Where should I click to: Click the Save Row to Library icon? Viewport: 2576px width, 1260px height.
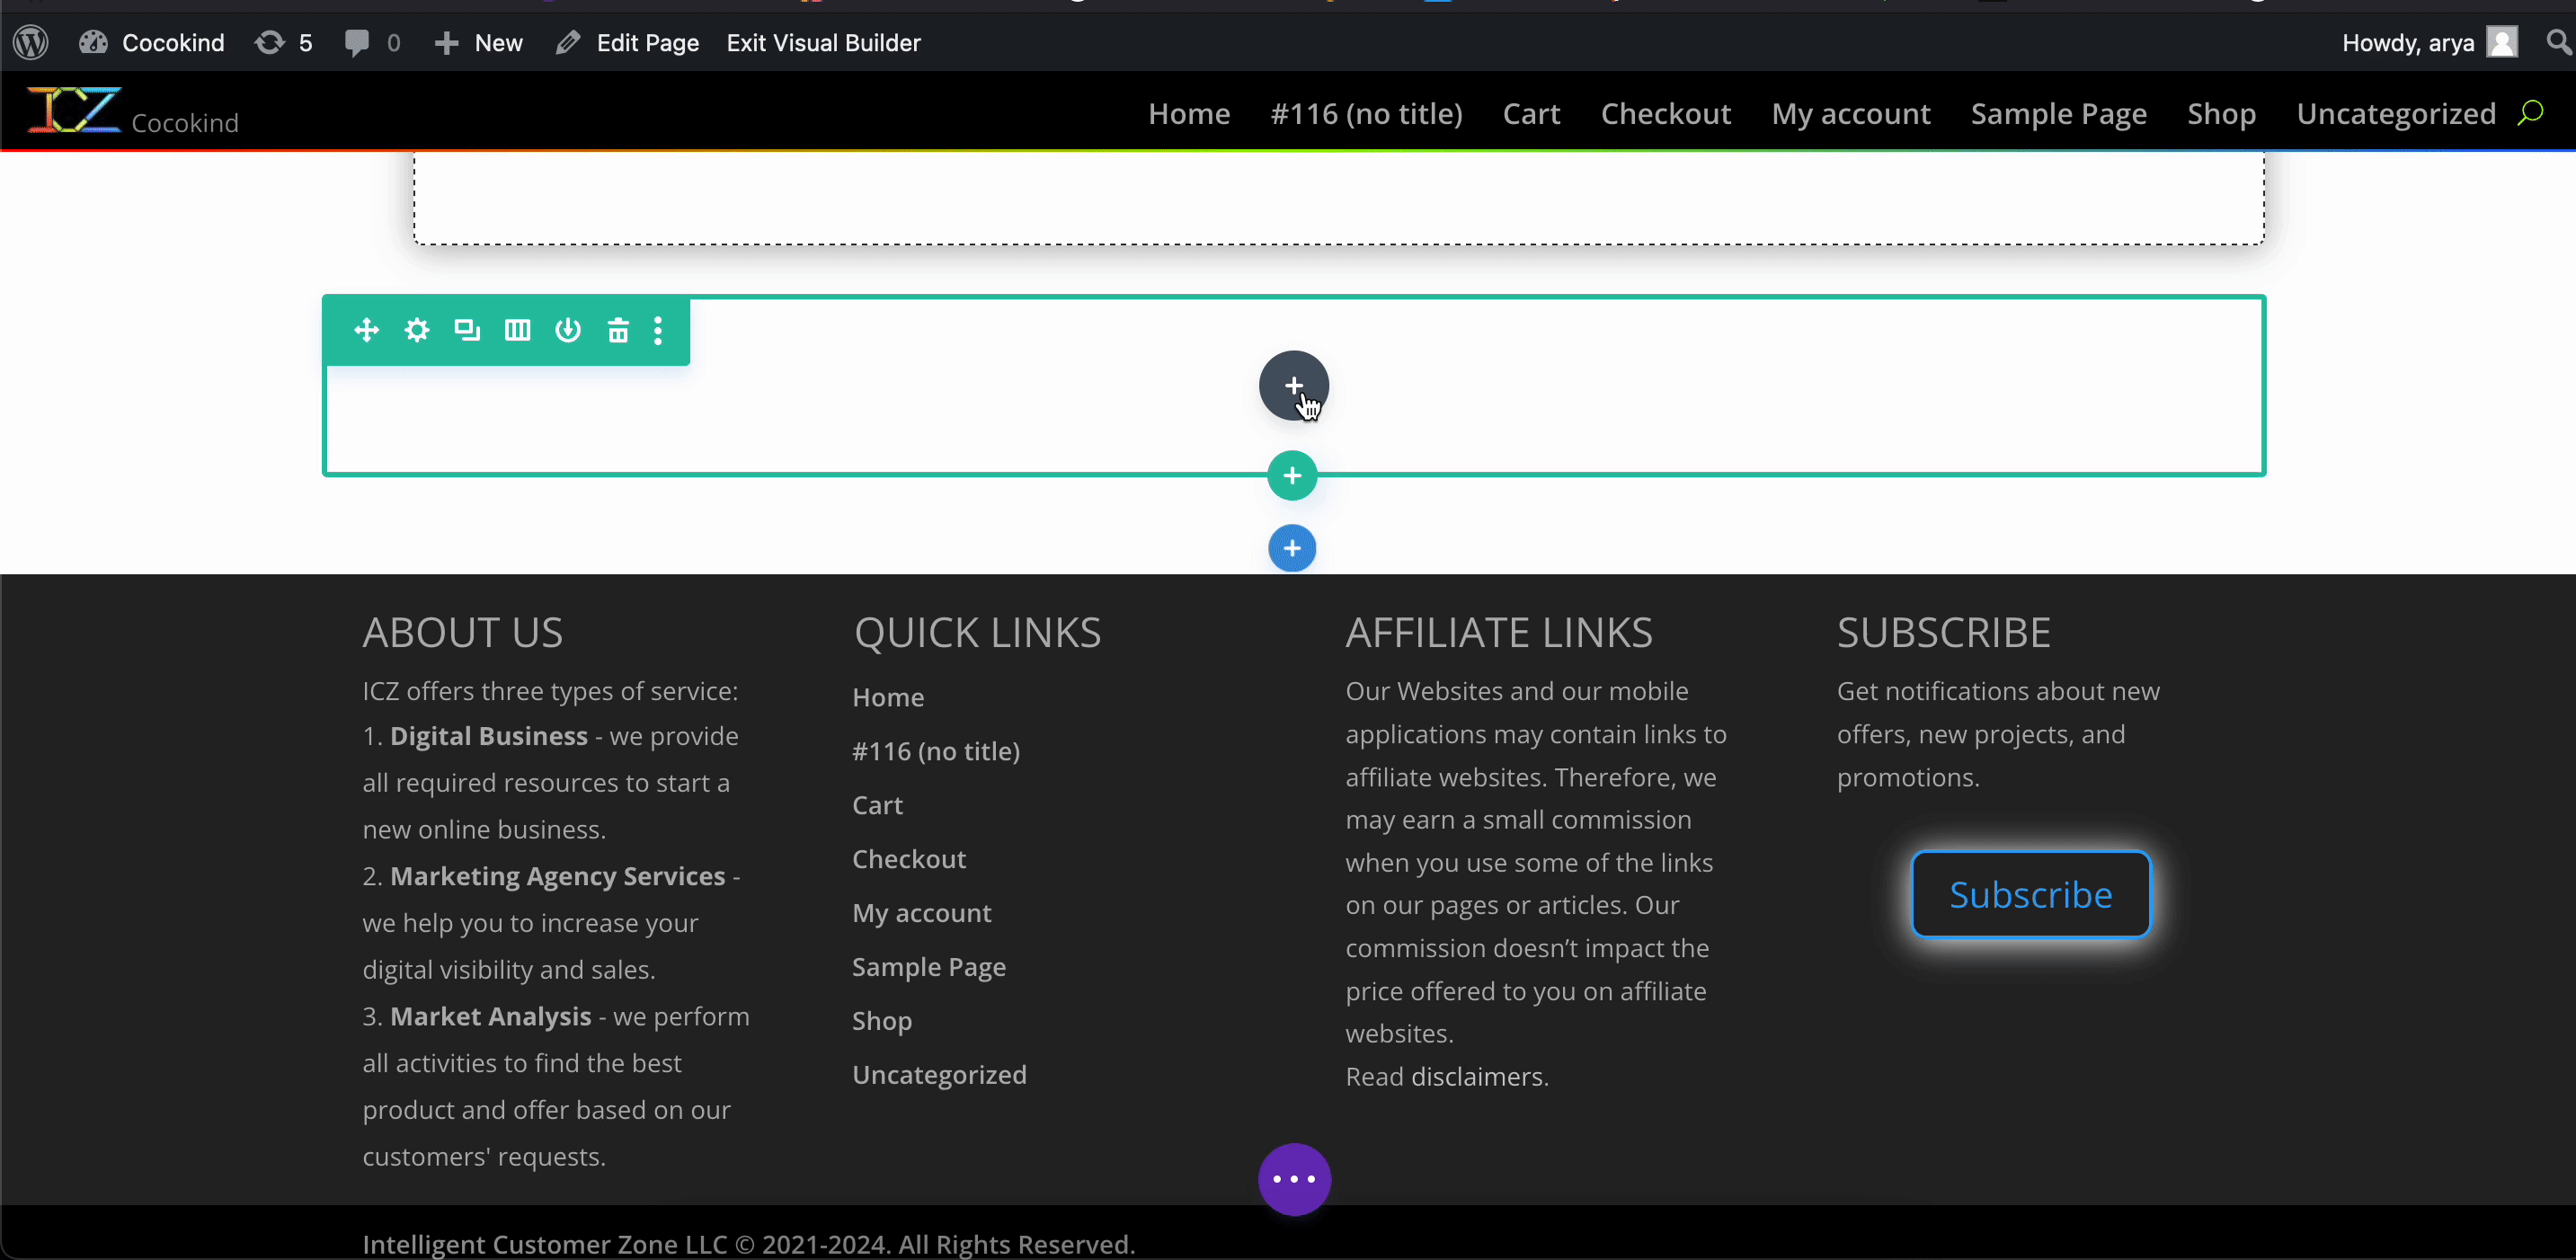pyautogui.click(x=568, y=330)
